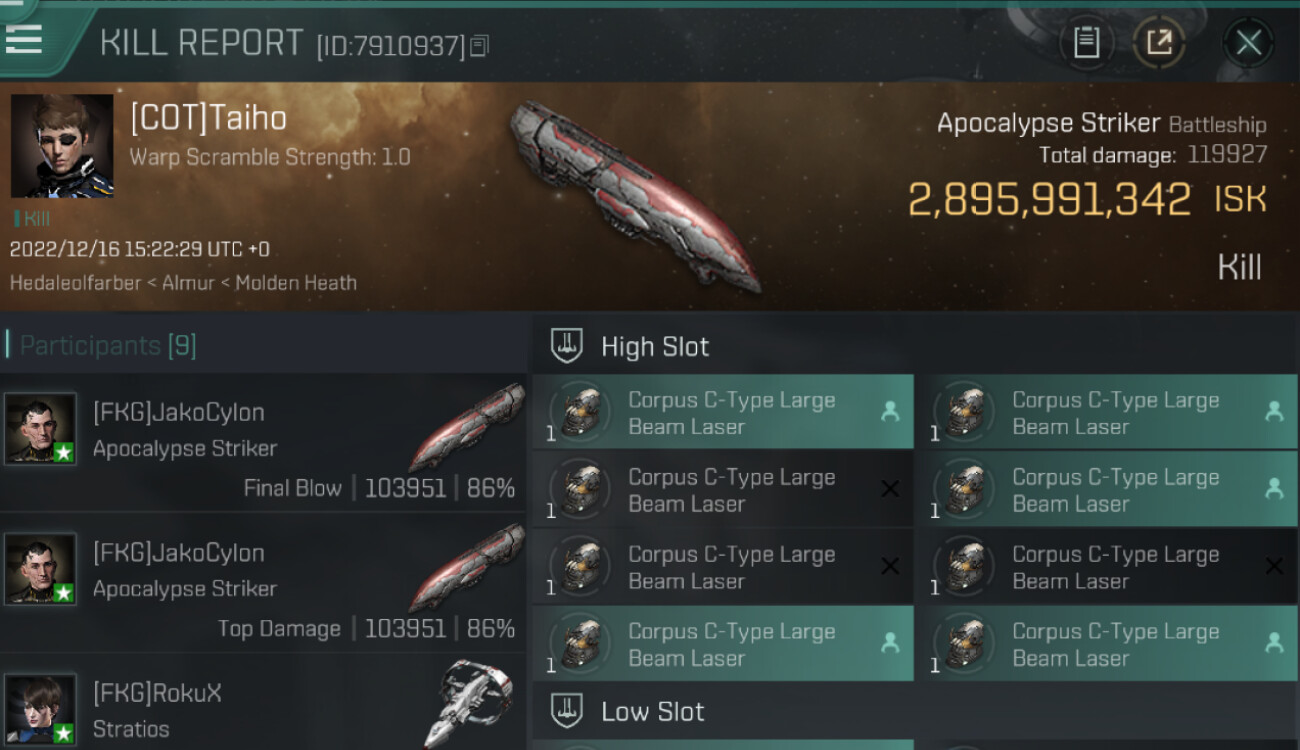The image size is (1300, 750).
Task: Click the [FKG]RokuX participant name
Action: [x=157, y=693]
